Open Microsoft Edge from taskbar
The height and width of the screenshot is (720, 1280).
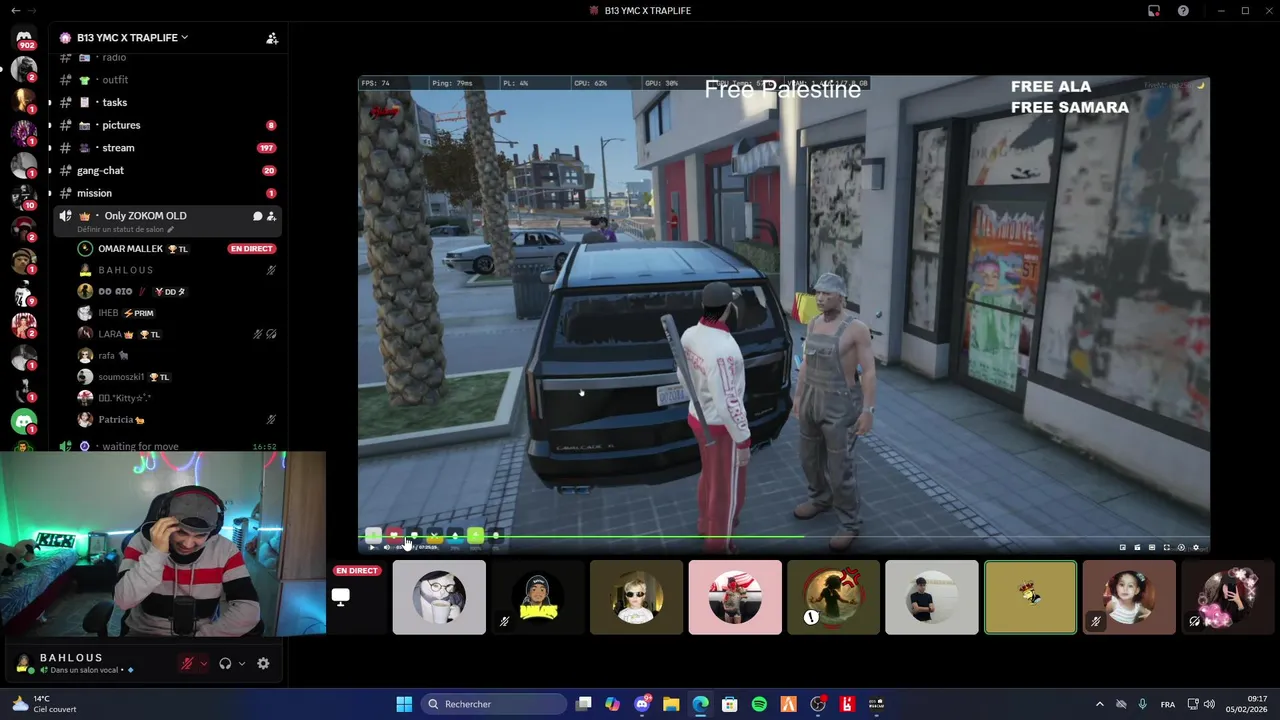tap(701, 704)
